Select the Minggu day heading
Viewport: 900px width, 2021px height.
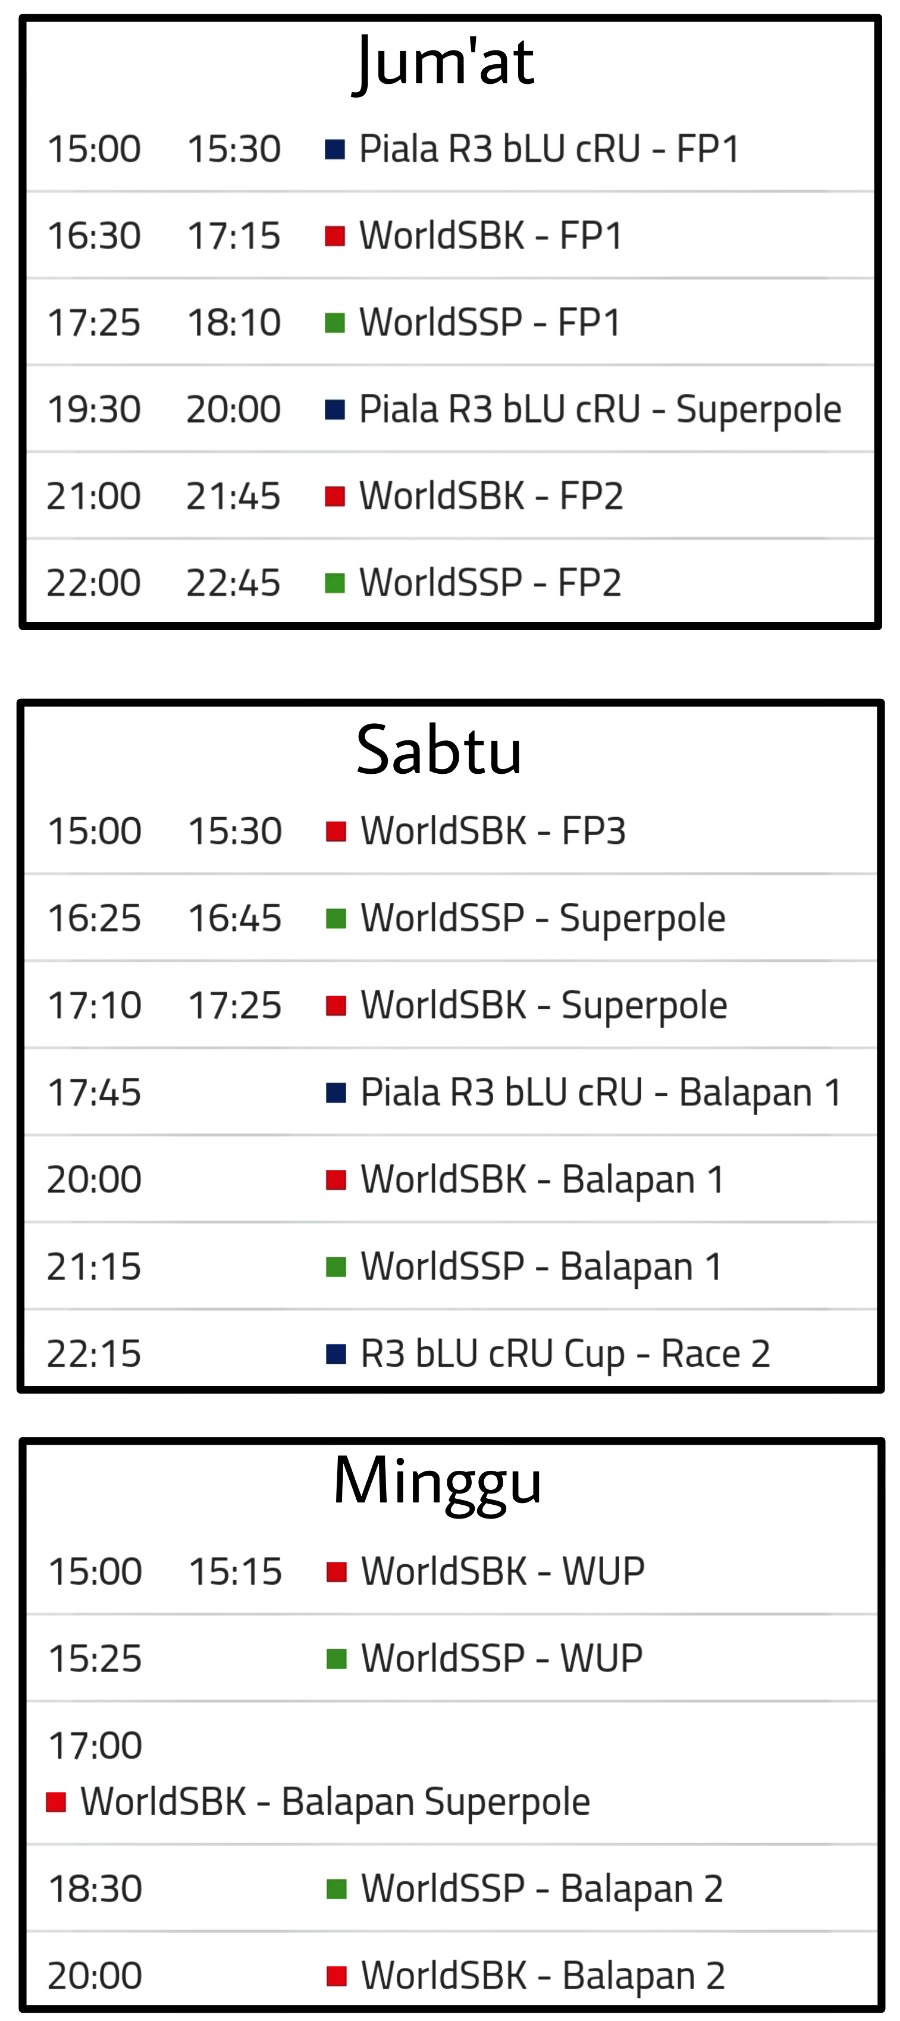438,1481
